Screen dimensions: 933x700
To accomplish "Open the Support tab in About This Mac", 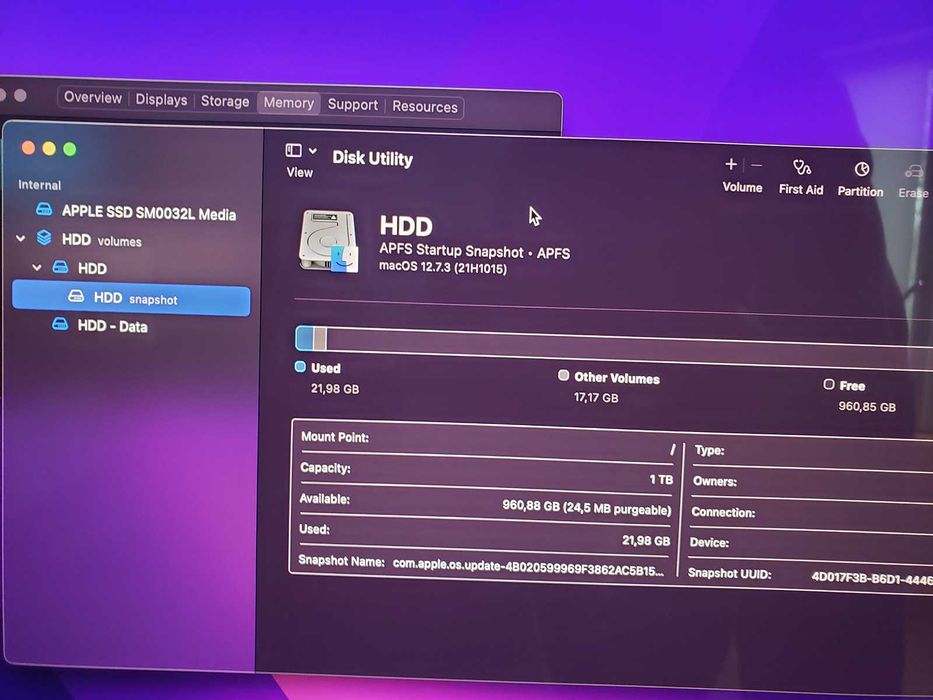I will pos(353,105).
